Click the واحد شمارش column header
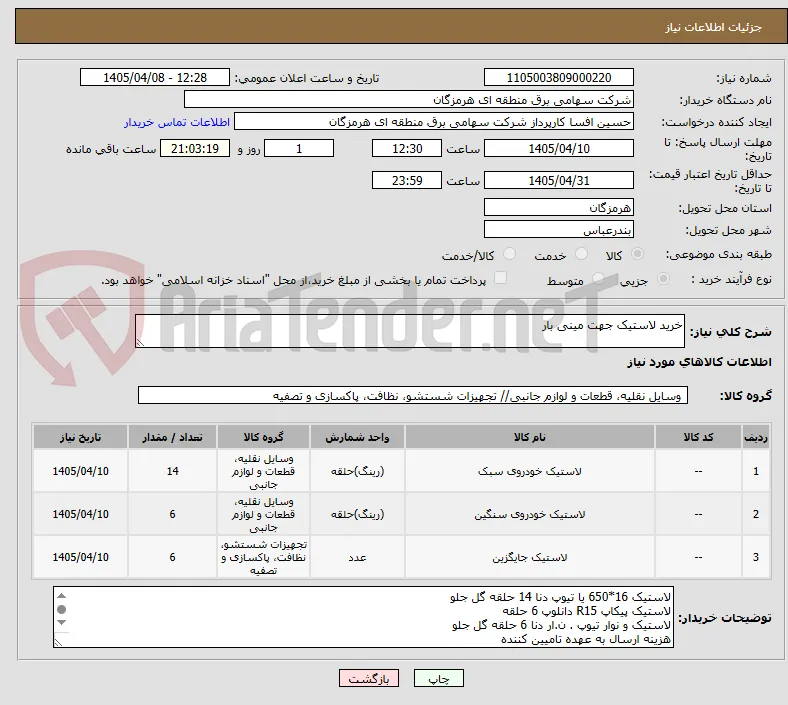The height and width of the screenshot is (705, 788). (x=357, y=437)
